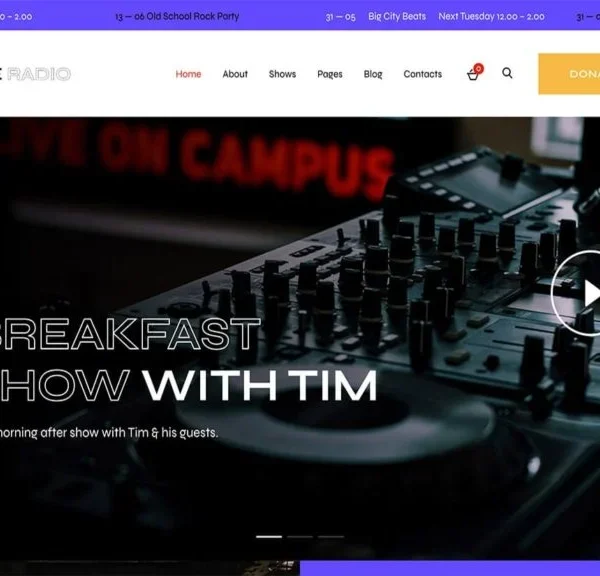Select the second slider indicator dash

tap(300, 537)
